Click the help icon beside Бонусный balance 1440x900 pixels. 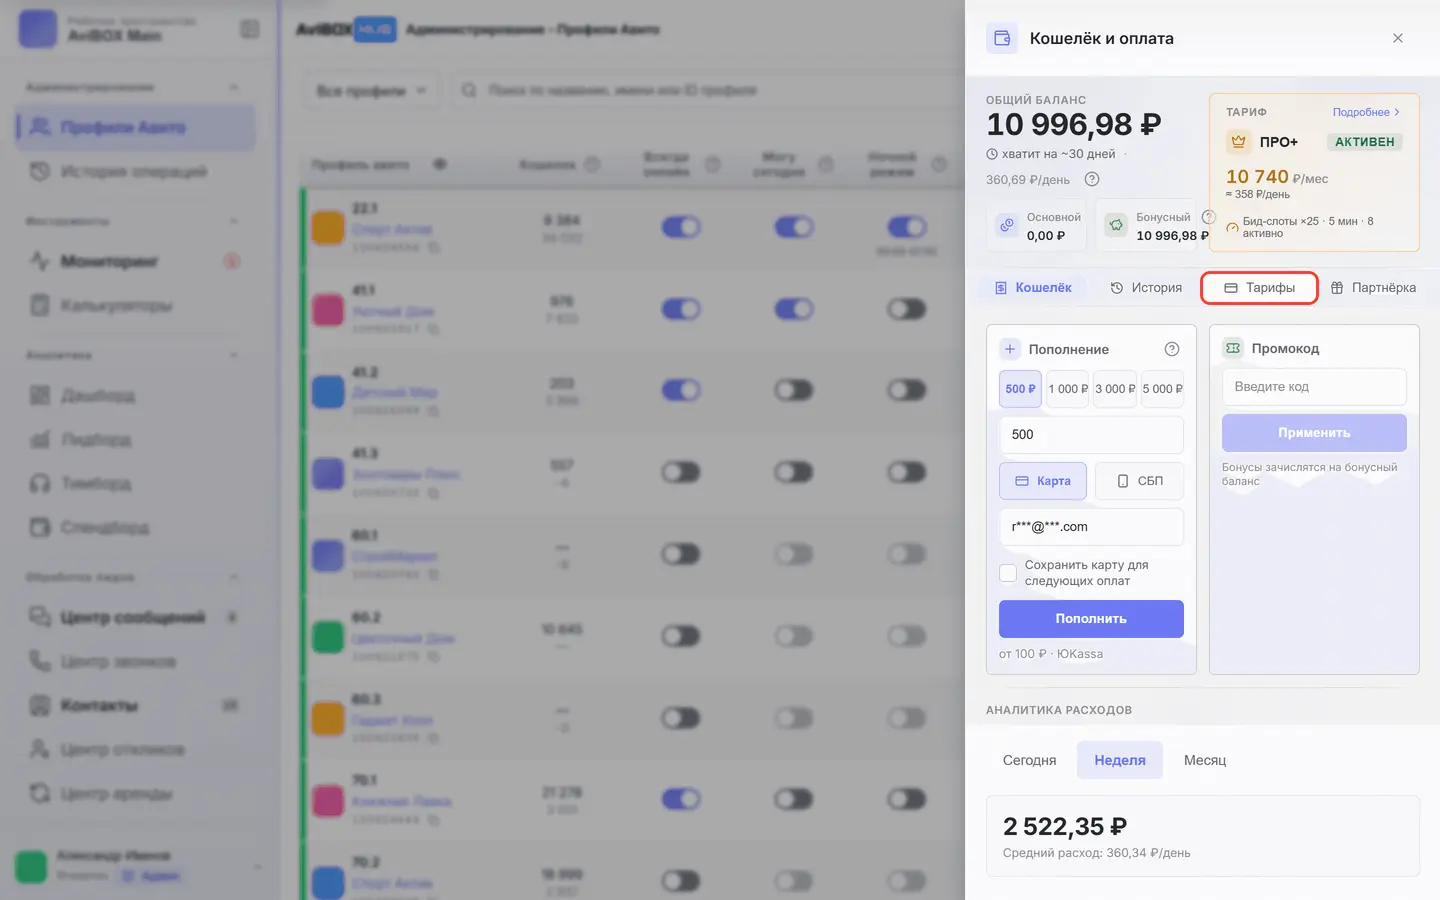[1208, 217]
